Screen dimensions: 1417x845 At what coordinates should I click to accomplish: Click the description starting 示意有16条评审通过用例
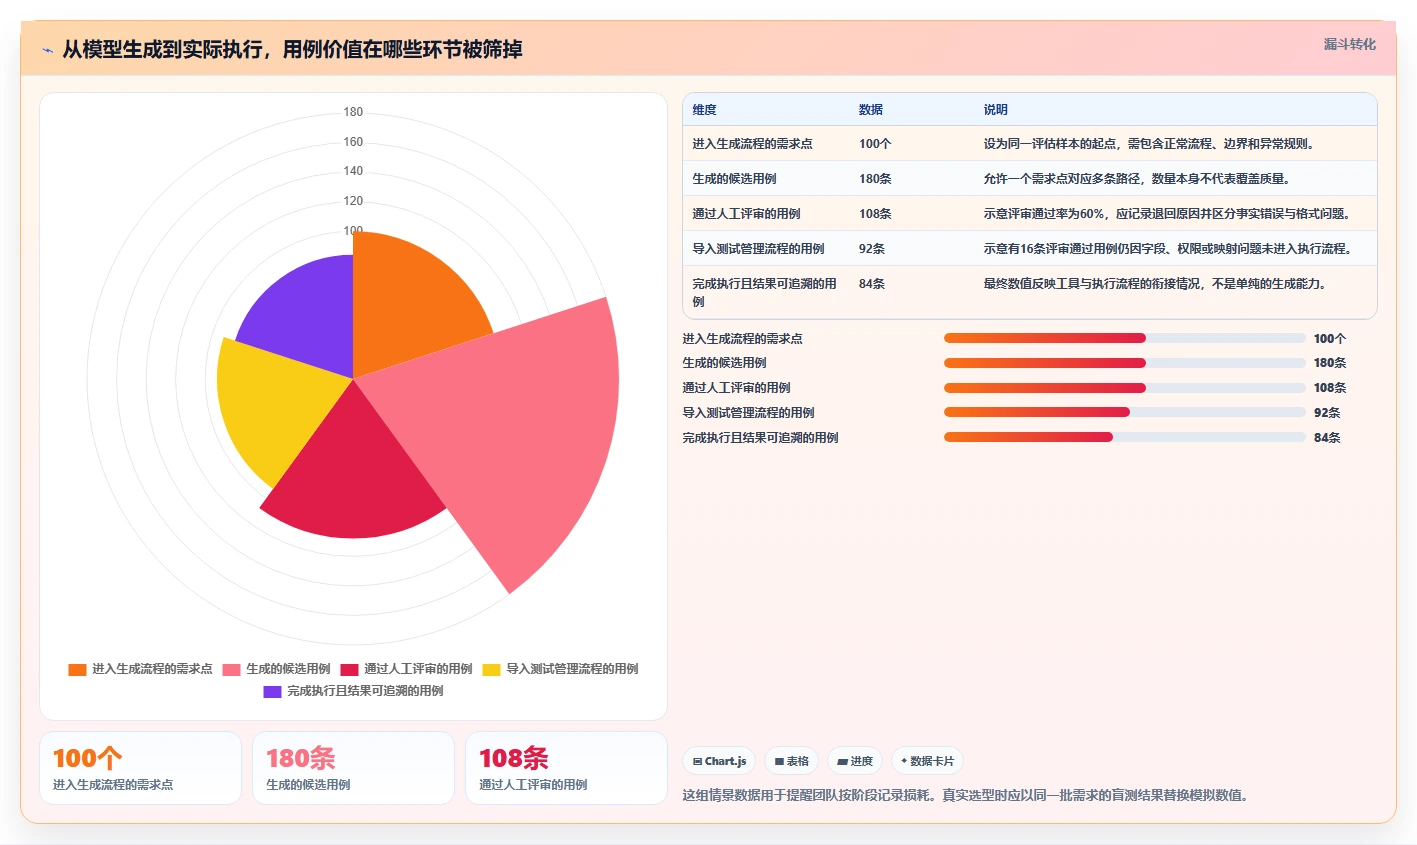point(1168,249)
